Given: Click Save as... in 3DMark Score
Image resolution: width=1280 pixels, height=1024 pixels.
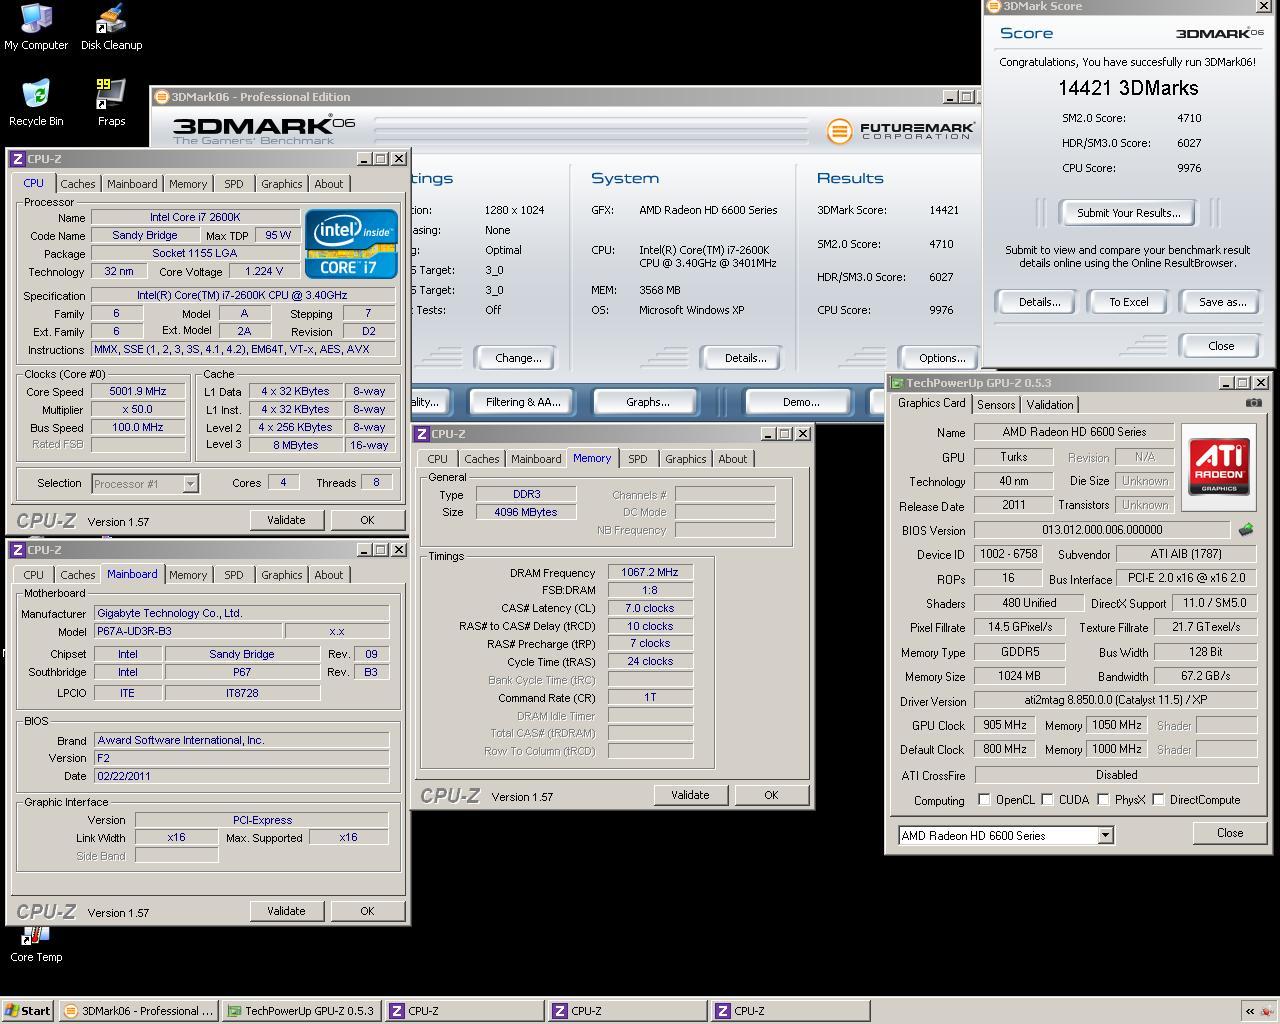Looking at the screenshot, I should click(x=1222, y=302).
